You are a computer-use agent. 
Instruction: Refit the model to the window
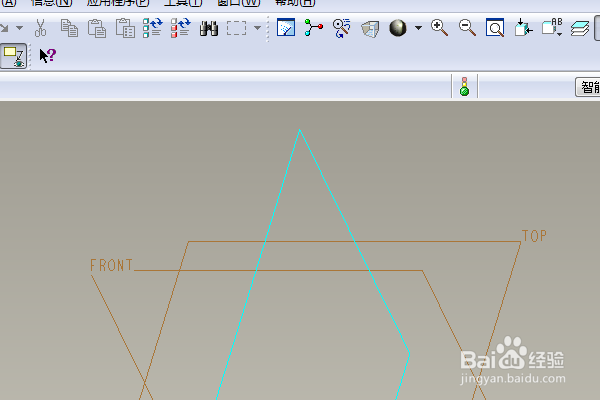495,28
